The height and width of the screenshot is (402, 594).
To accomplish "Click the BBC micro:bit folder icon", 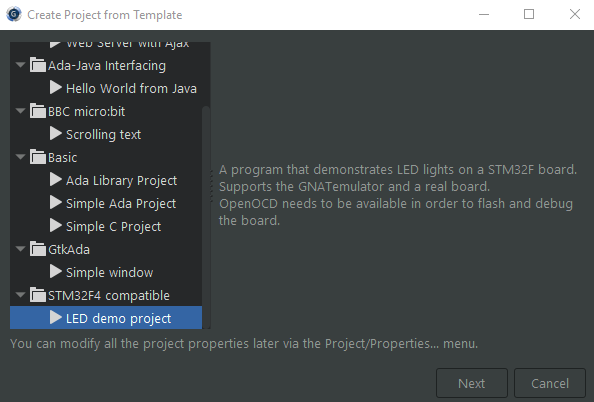I will [38, 111].
